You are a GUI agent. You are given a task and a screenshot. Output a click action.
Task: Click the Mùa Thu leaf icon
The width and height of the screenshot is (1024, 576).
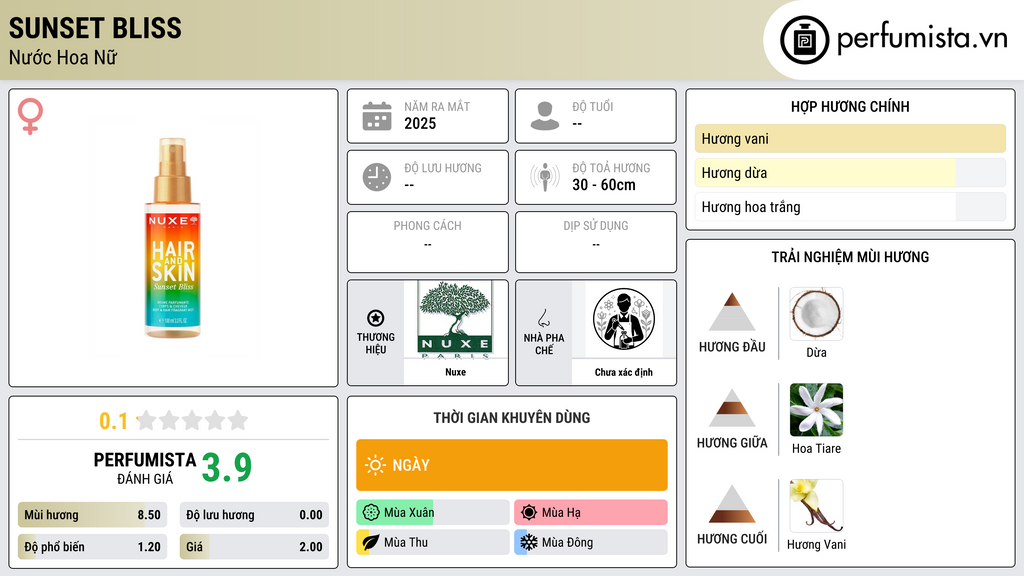371,542
